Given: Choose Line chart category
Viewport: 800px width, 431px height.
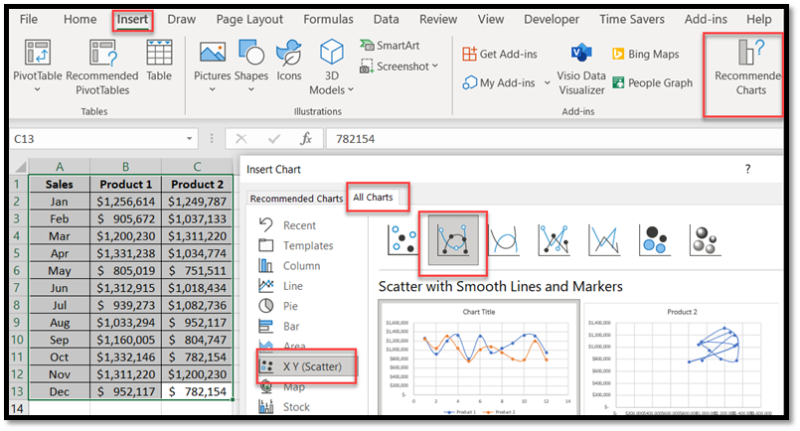Looking at the screenshot, I should (x=281, y=286).
